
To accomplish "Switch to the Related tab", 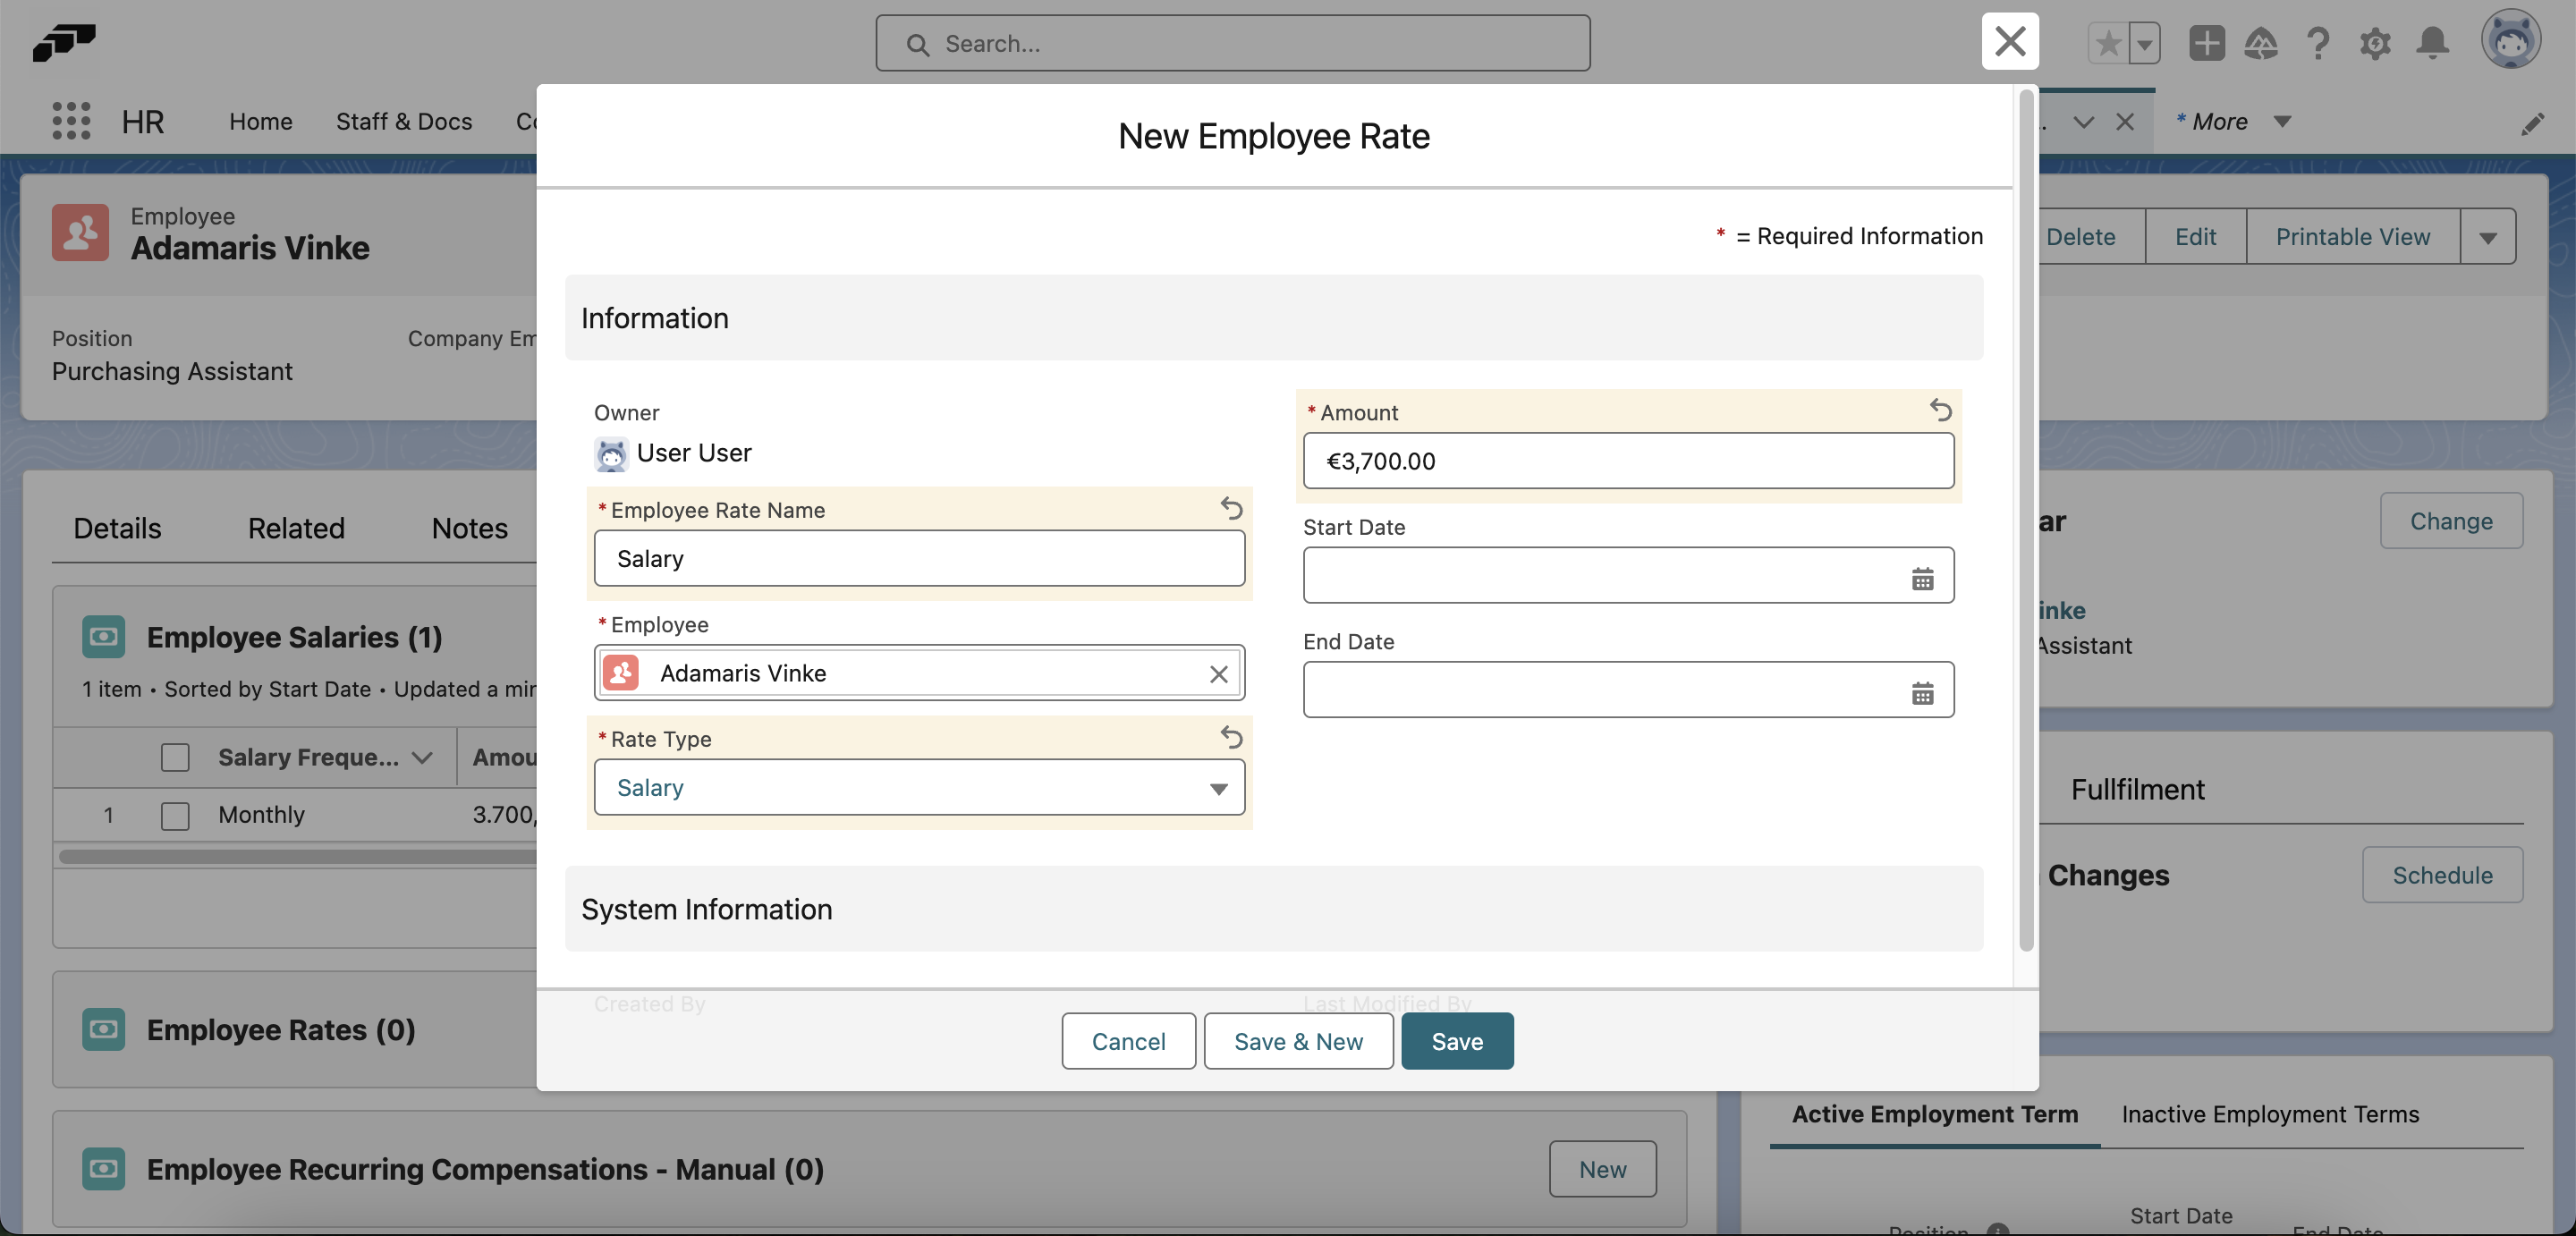I will 295,527.
